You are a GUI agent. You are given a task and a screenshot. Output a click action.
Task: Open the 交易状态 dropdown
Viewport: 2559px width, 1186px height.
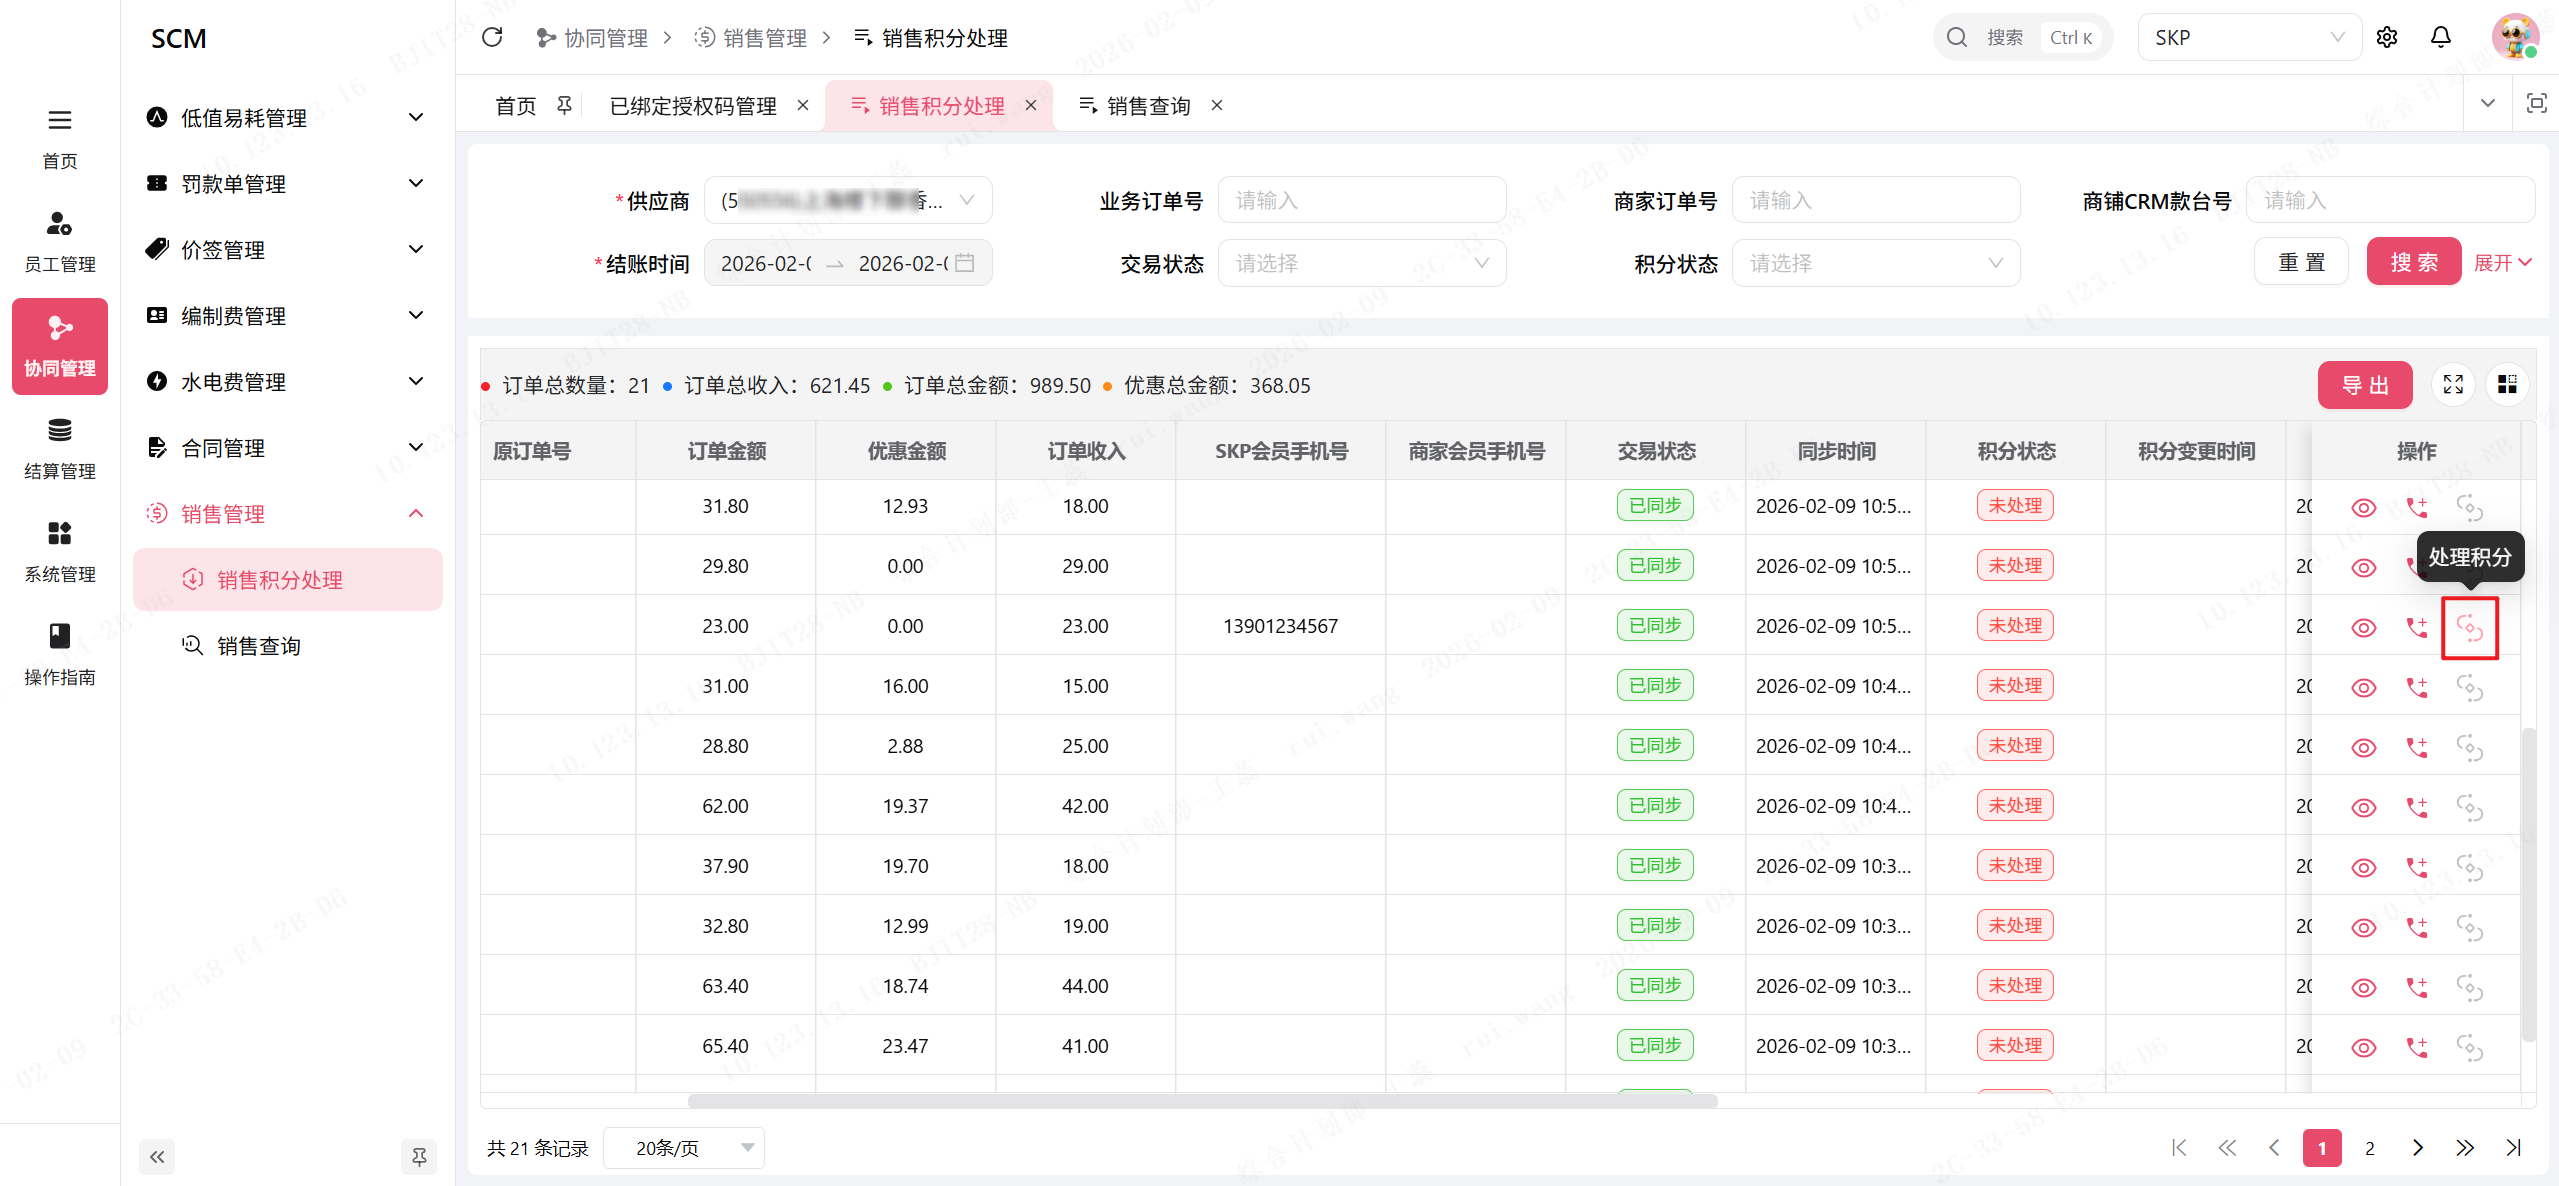[x=1361, y=263]
